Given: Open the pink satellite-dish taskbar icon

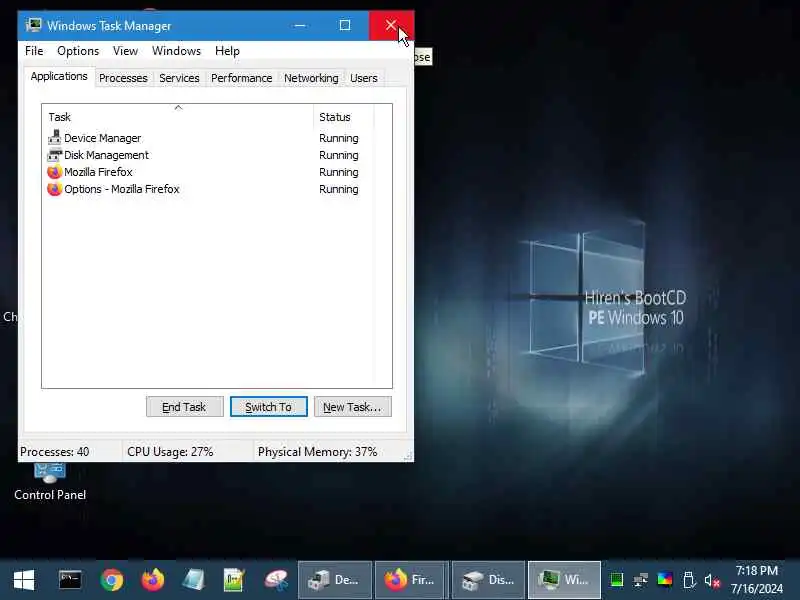Looking at the screenshot, I should pos(276,580).
